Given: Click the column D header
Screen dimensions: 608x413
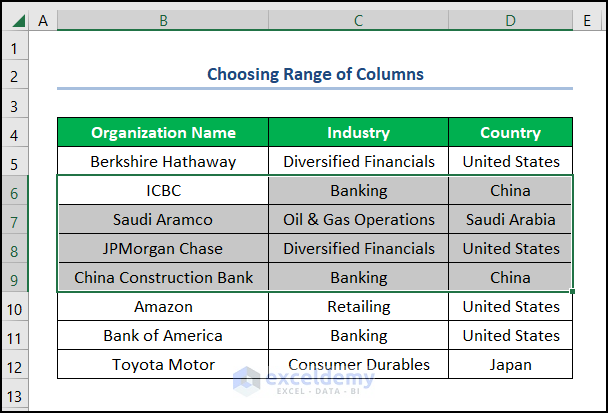Looking at the screenshot, I should pyautogui.click(x=510, y=20).
